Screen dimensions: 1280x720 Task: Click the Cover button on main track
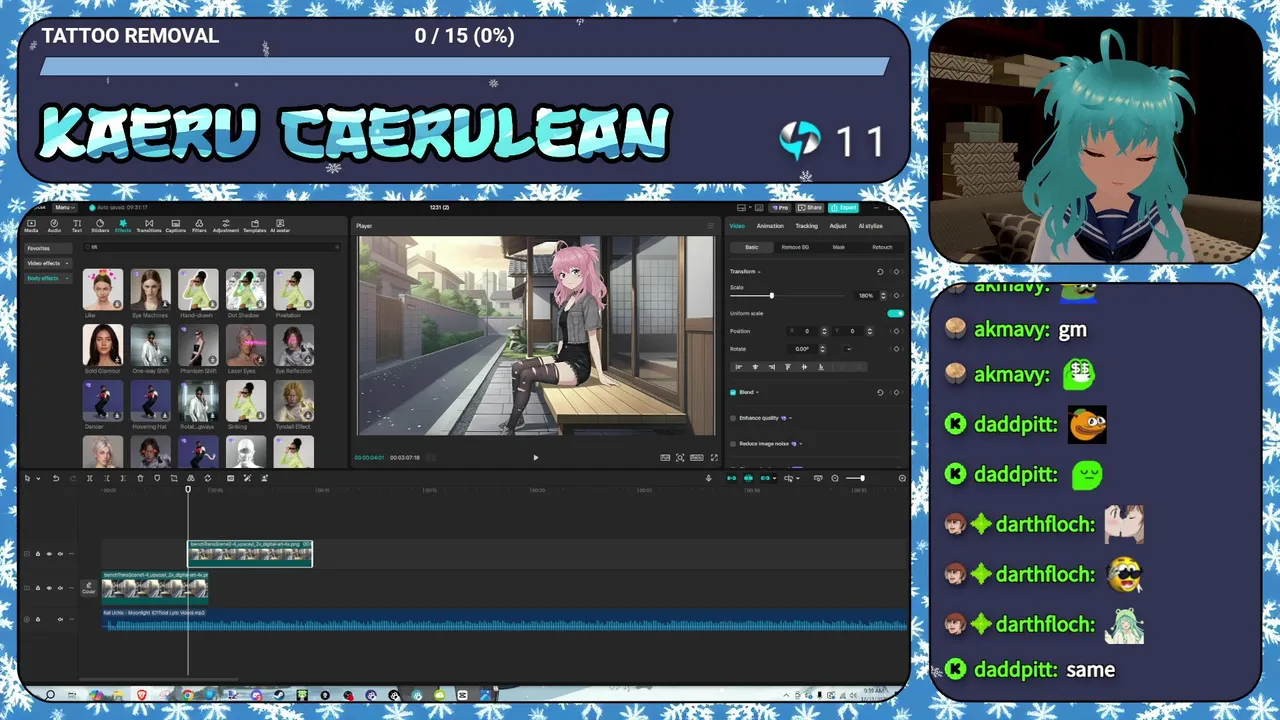(89, 588)
